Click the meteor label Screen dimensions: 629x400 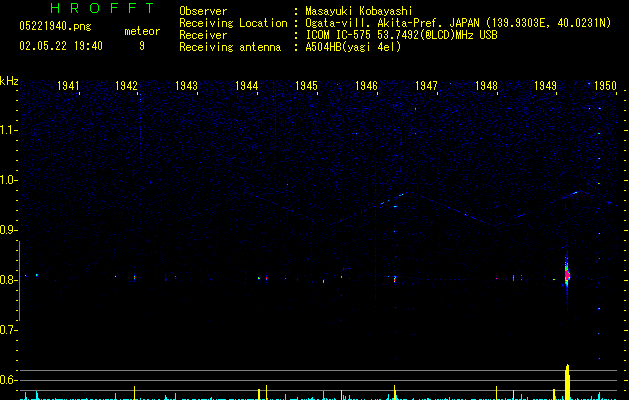(142, 31)
